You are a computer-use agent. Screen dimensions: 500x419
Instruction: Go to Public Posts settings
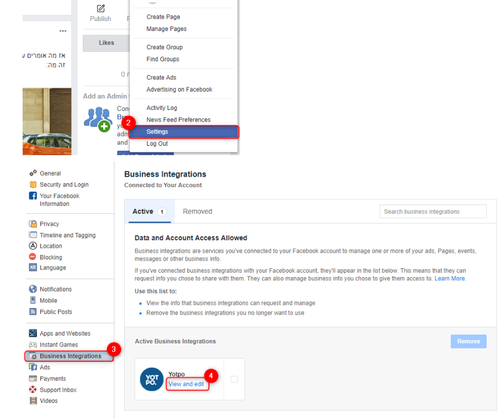pos(56,312)
